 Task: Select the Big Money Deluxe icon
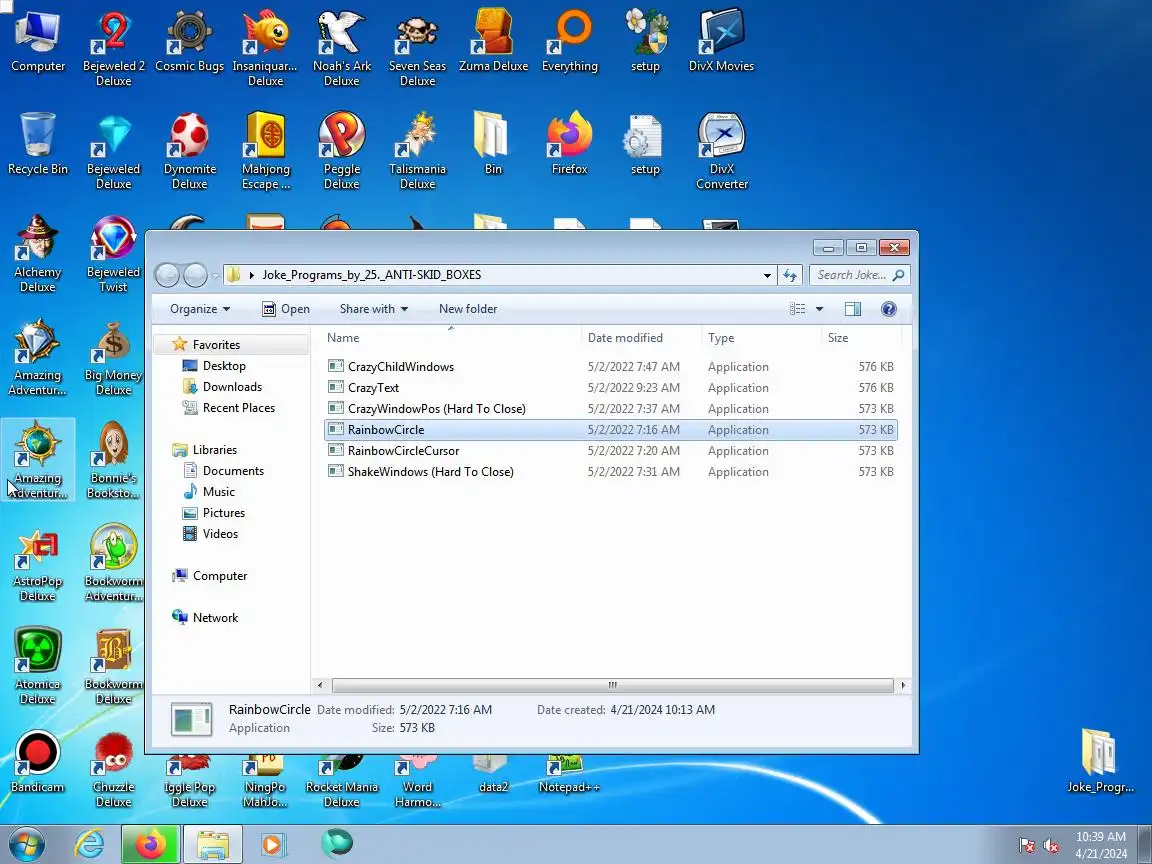click(x=113, y=357)
